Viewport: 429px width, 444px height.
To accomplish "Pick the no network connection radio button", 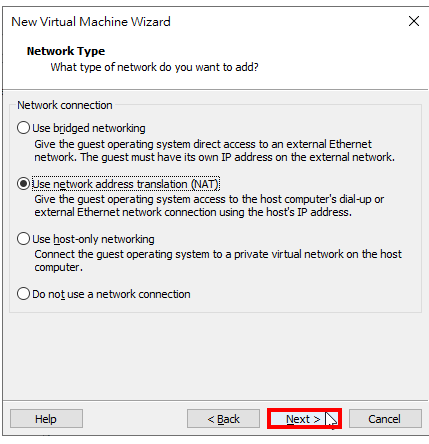I will click(23, 294).
